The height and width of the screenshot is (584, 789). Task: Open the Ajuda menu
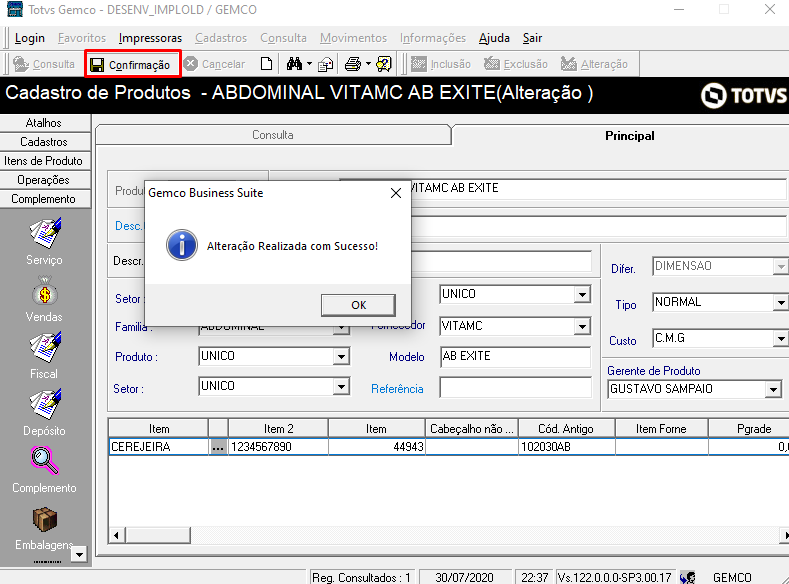click(494, 38)
